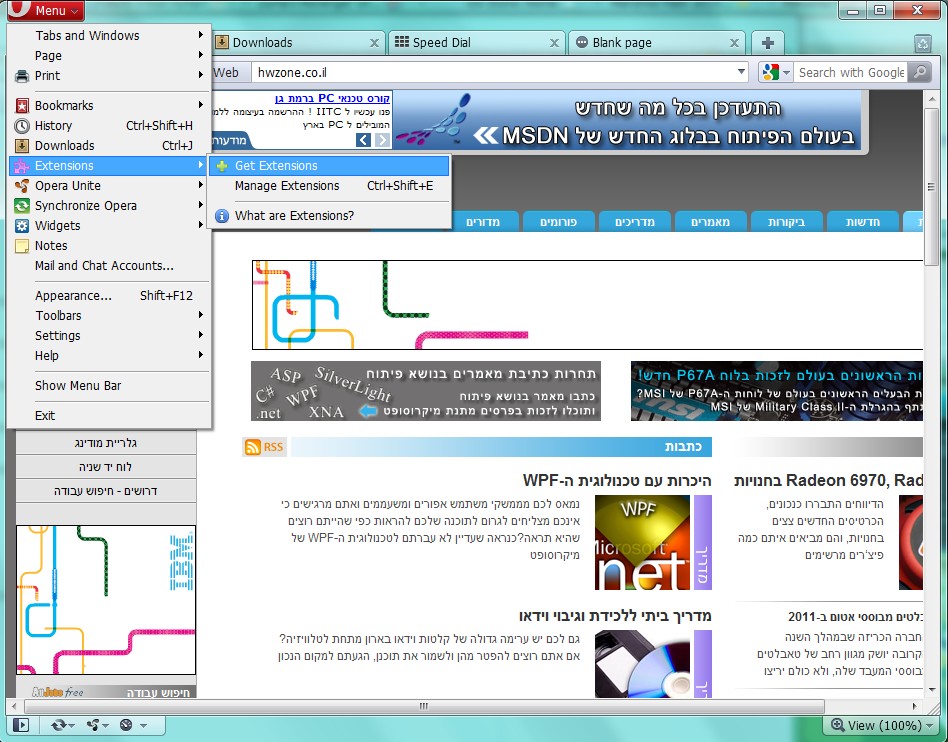Image resolution: width=948 pixels, height=742 pixels.
Task: Choose Exit from the menu
Action: (110, 415)
